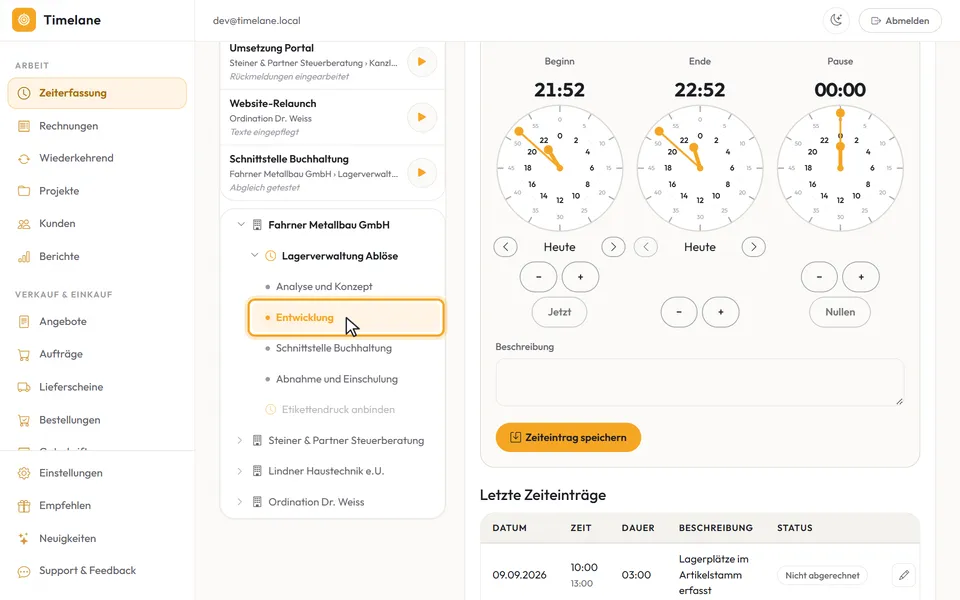Screen dimensions: 960x600
Task: Click into the Beschreibung text field
Action: coord(700,382)
